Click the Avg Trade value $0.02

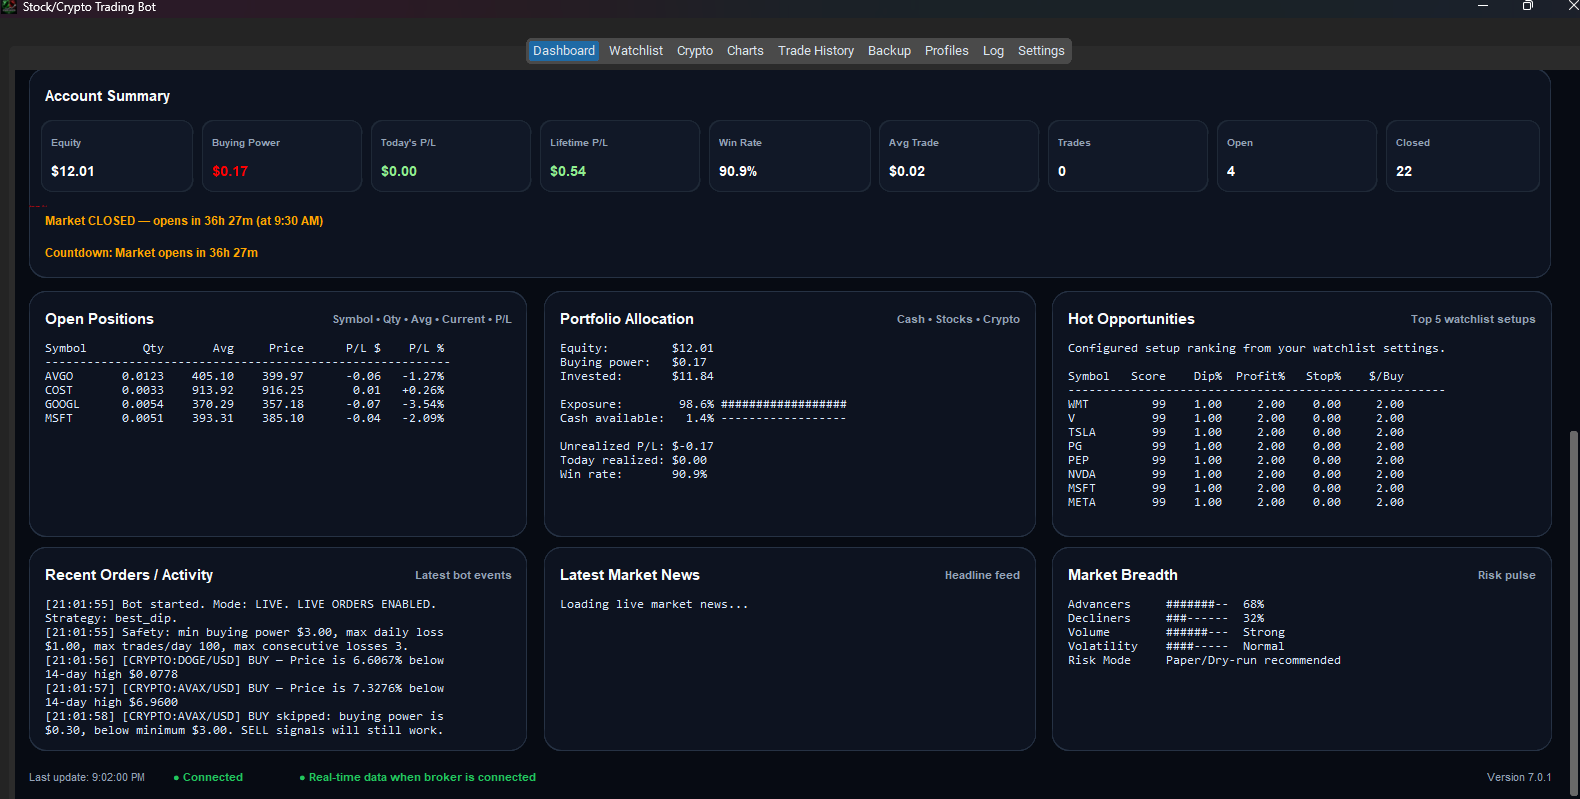[x=907, y=171]
